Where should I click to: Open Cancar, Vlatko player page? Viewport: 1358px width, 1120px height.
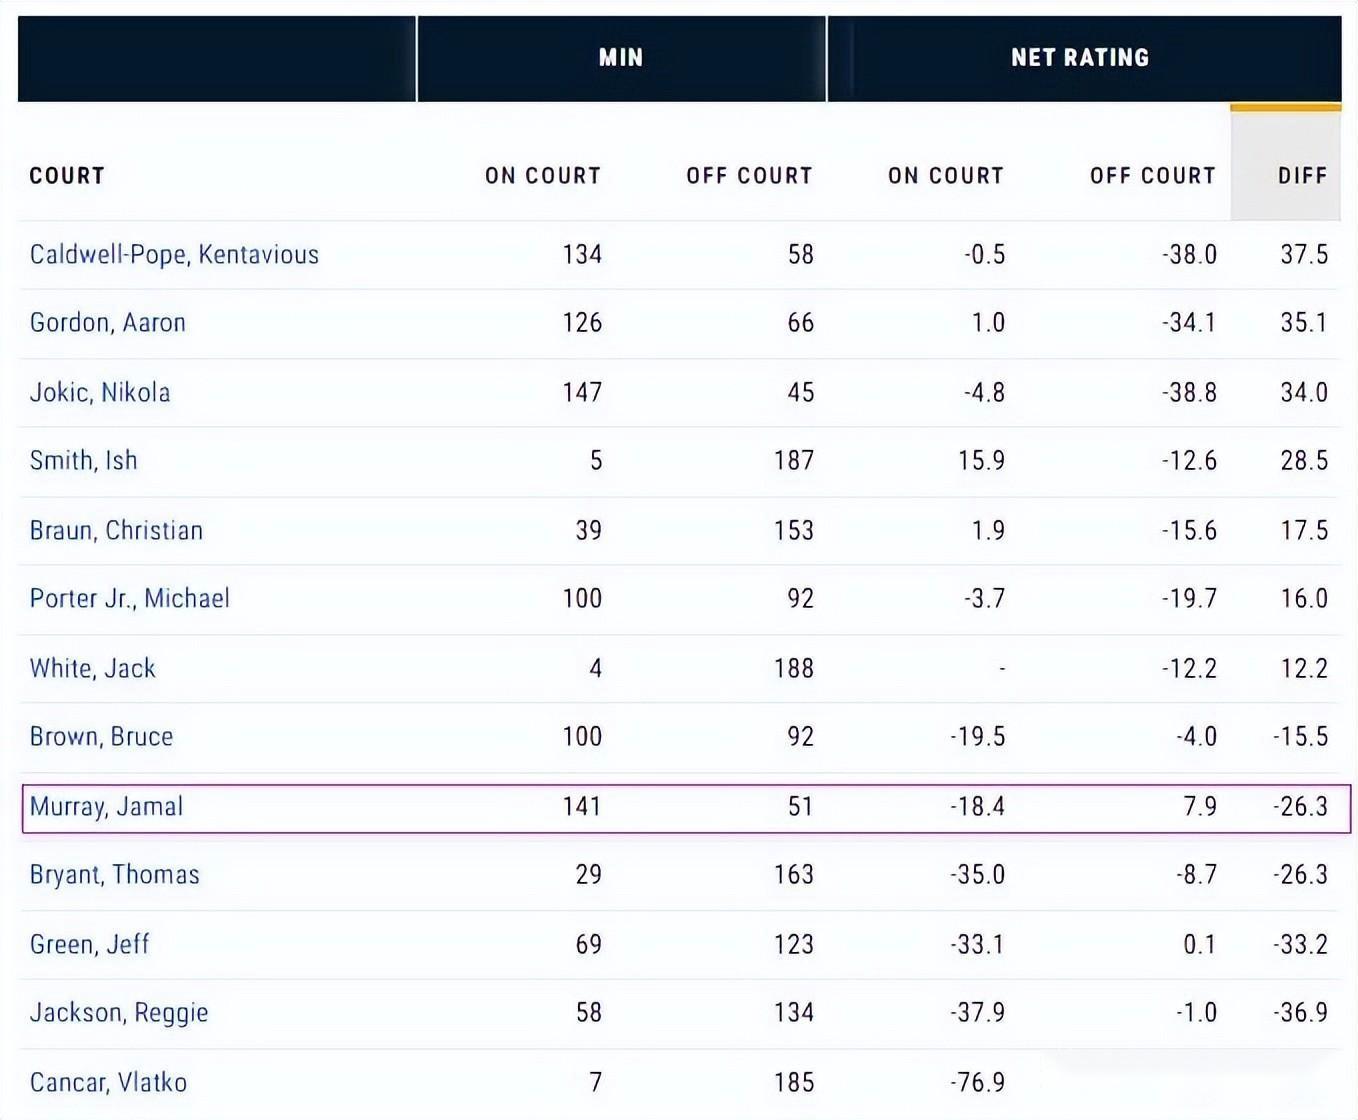tap(108, 1082)
